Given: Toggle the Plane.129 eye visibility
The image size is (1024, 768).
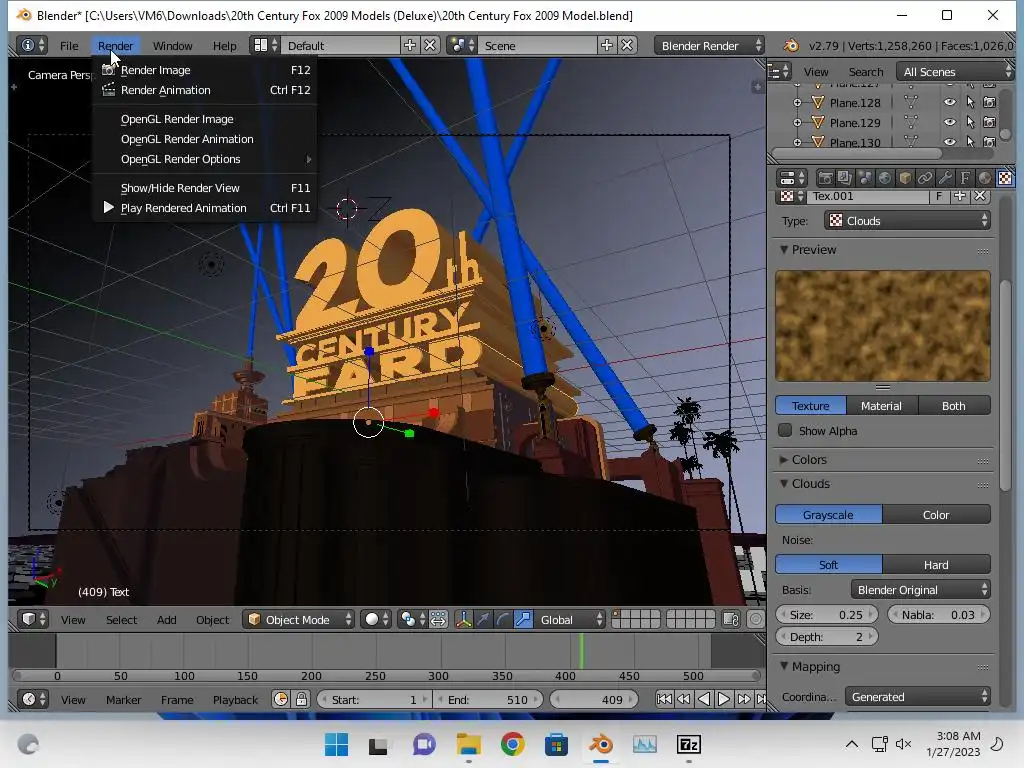Looking at the screenshot, I should pos(950,122).
